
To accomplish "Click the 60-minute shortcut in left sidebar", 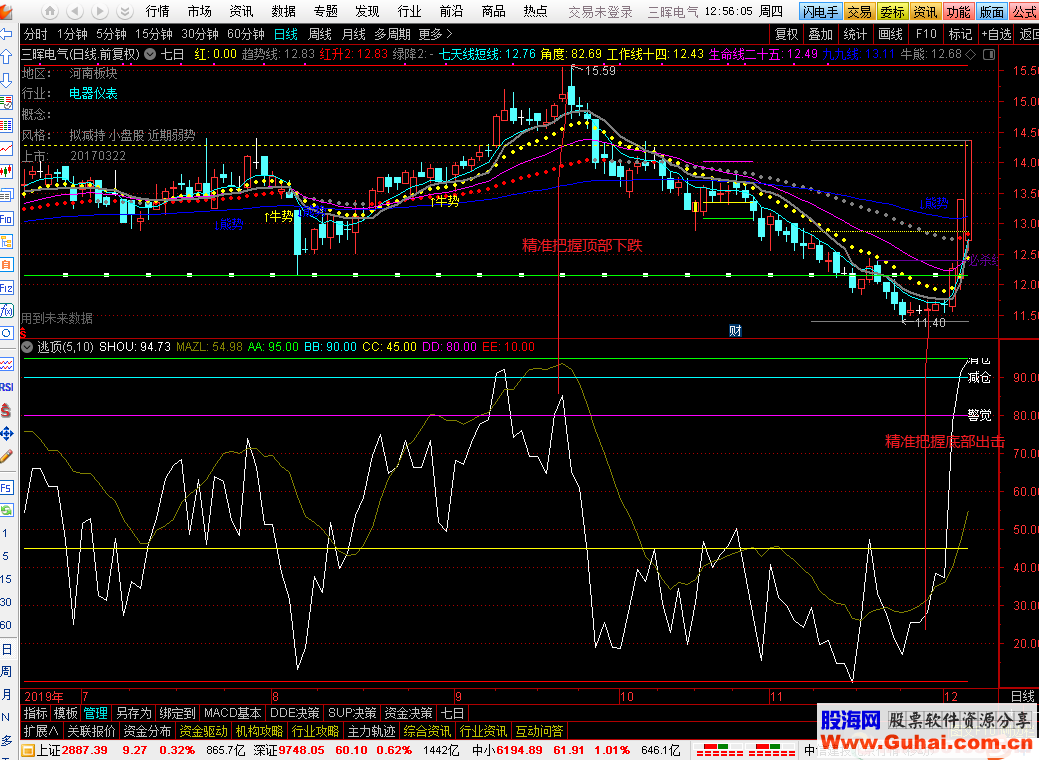I will (x=6, y=625).
